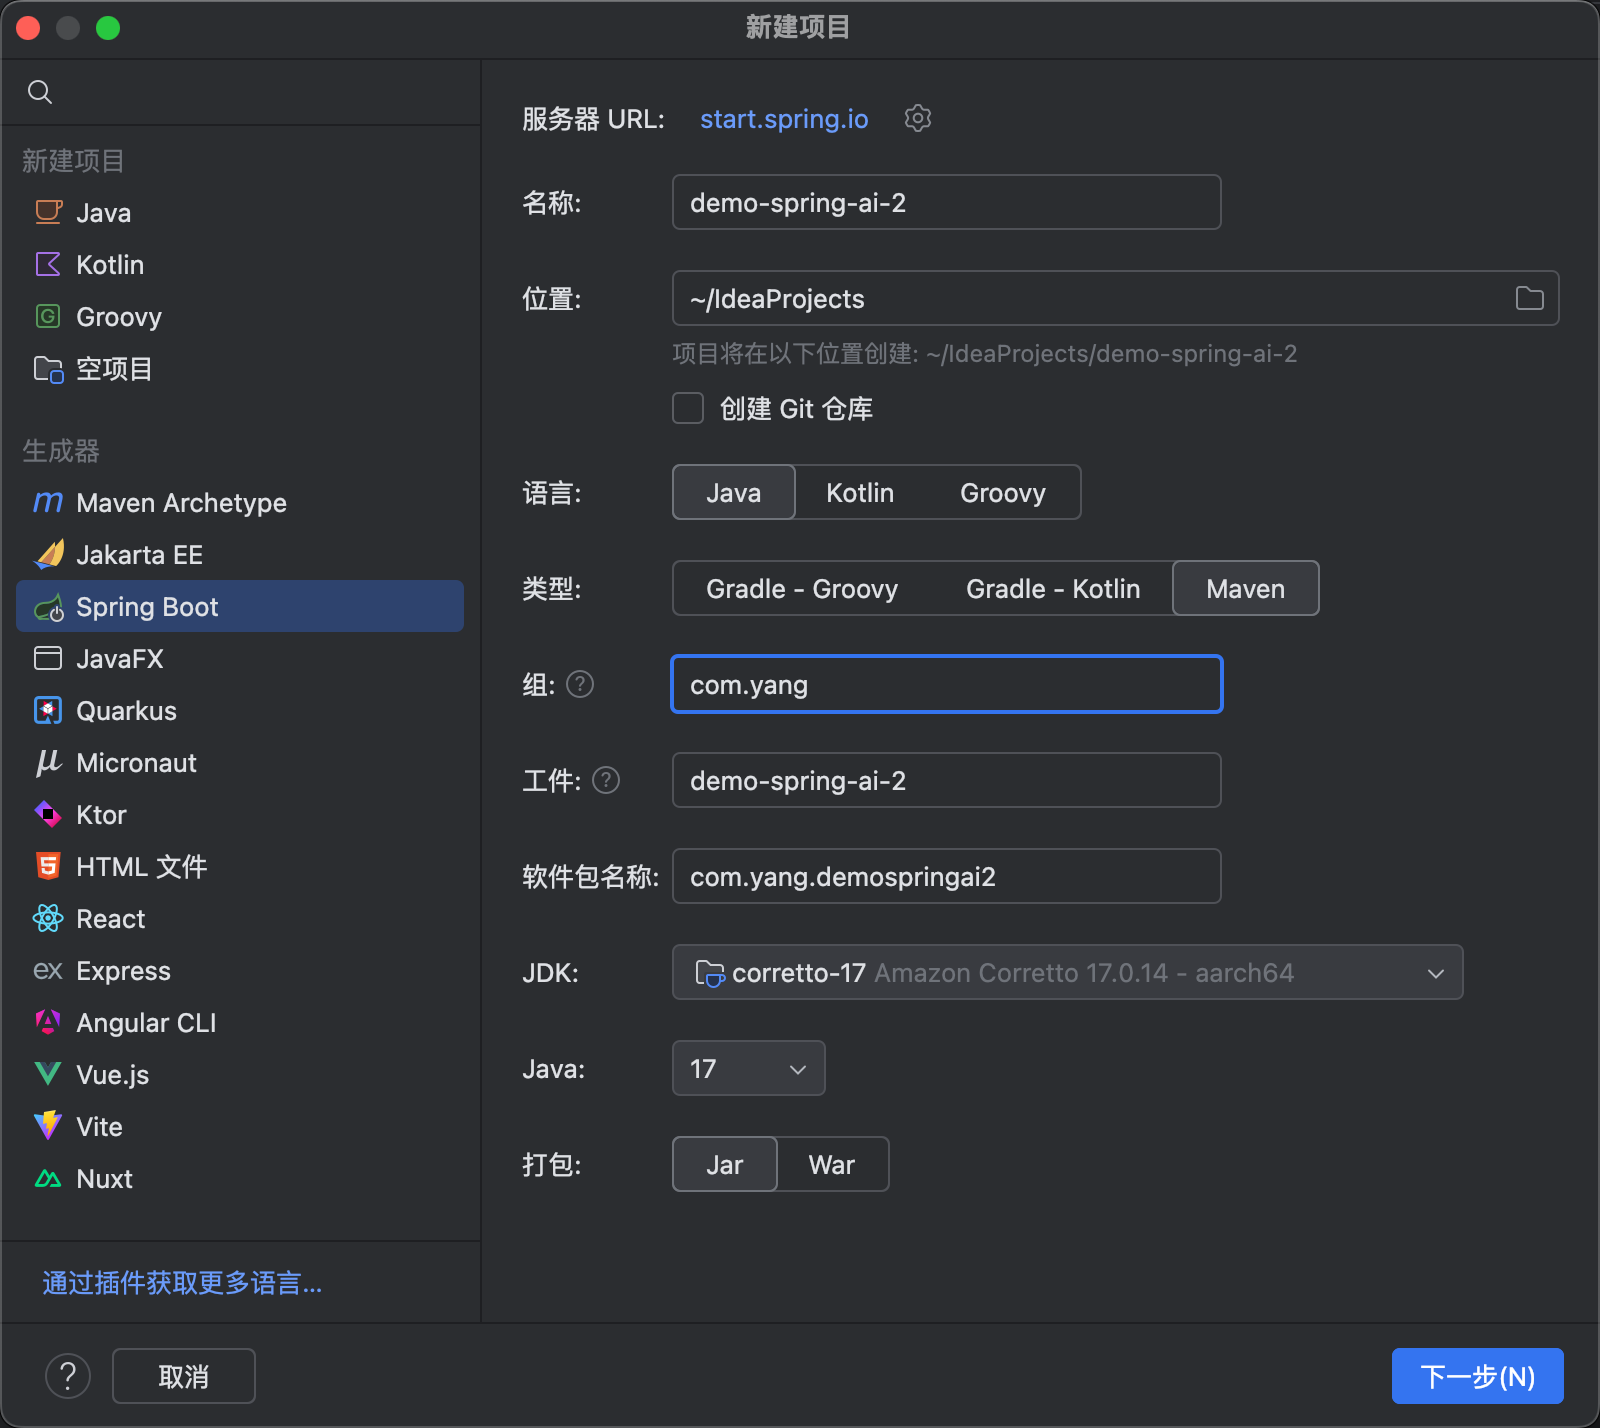Select Java as the language
1600x1428 pixels.
tap(734, 492)
